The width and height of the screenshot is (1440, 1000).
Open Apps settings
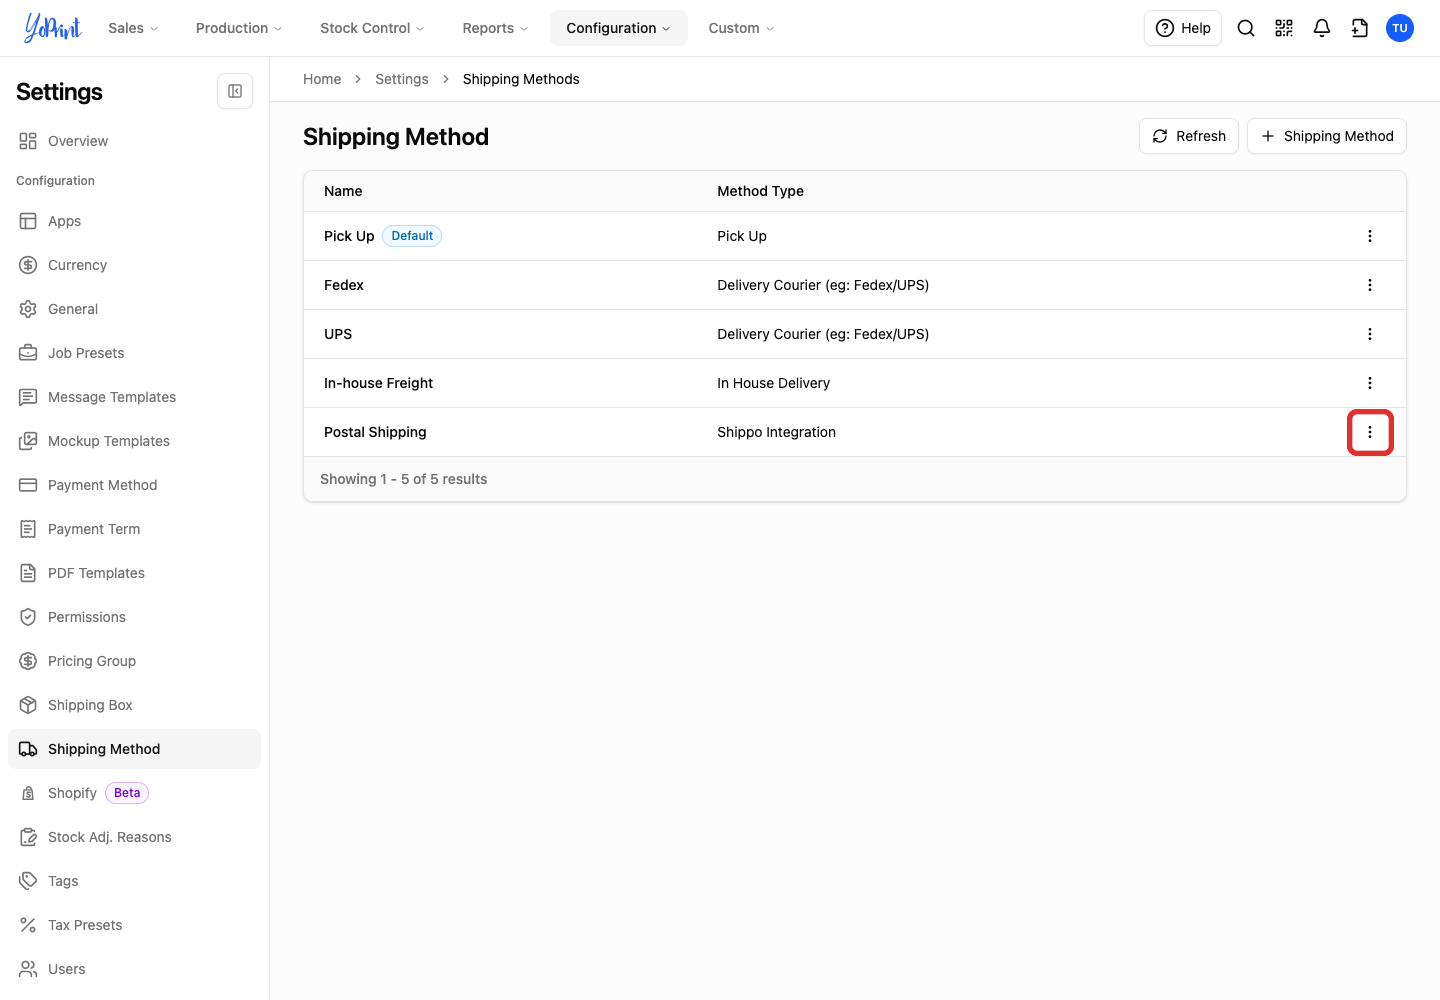click(134, 221)
